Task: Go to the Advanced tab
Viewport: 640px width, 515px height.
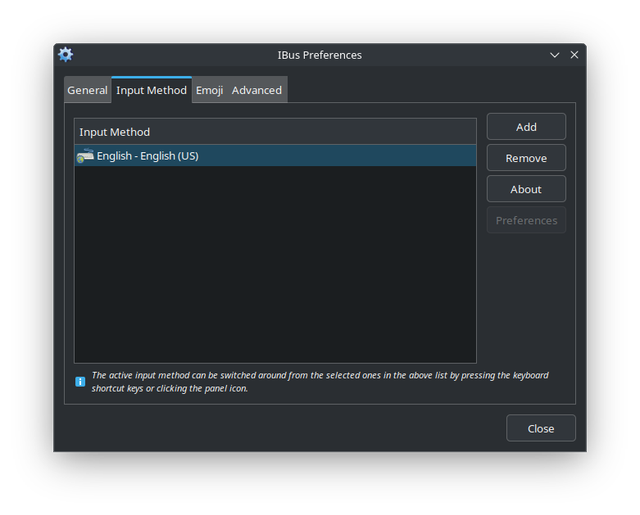Action: pyautogui.click(x=257, y=90)
